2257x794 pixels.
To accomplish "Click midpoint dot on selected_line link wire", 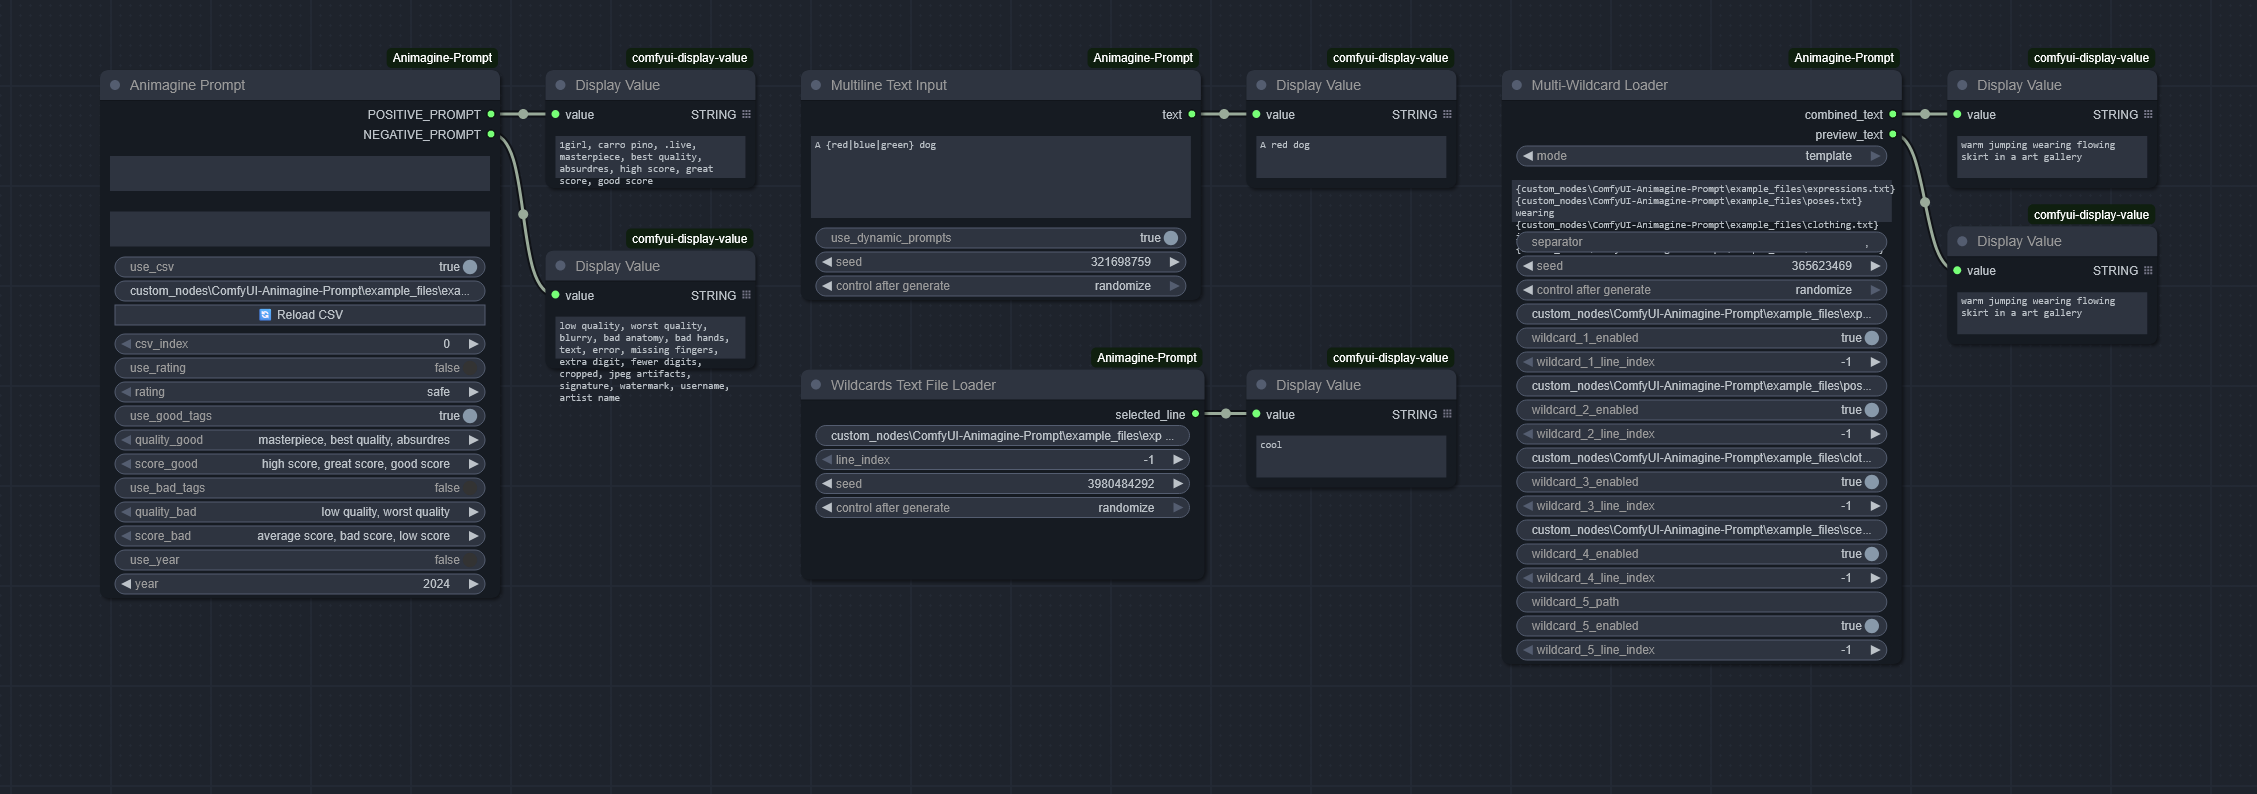I will 1226,414.
